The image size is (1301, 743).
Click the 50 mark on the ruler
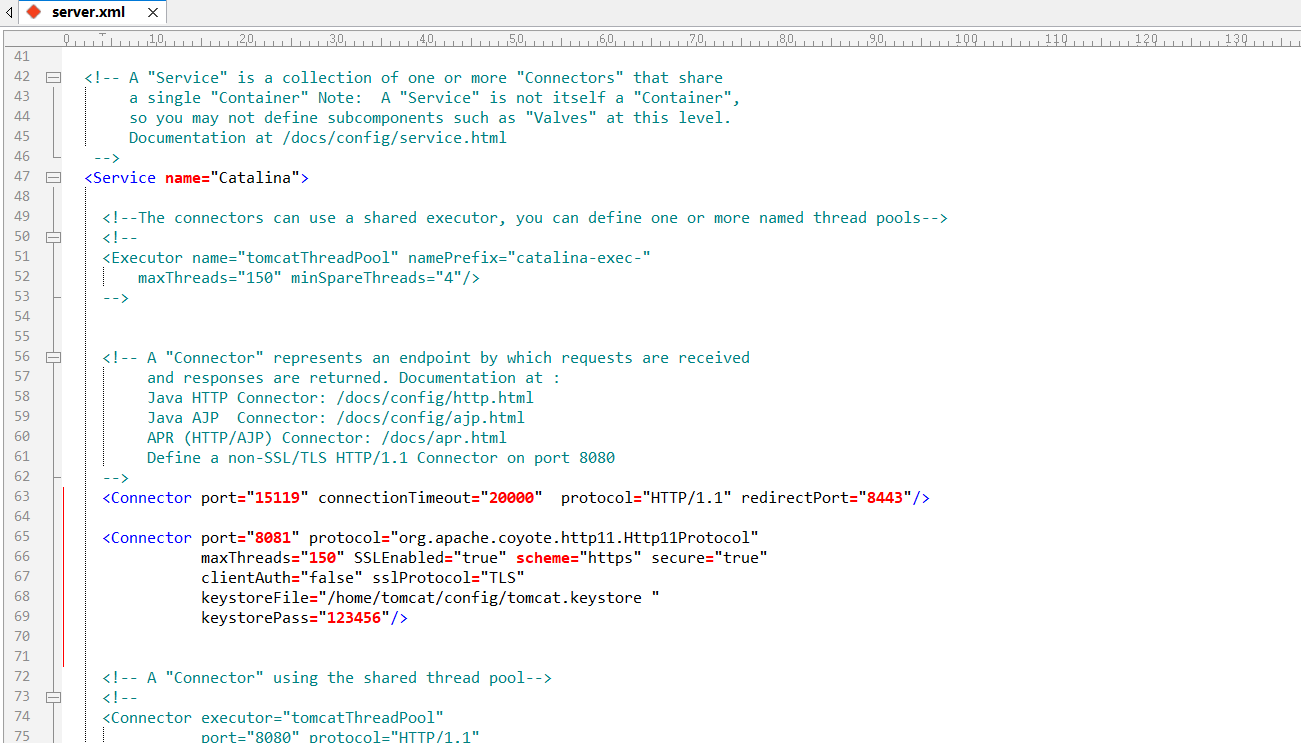[516, 39]
